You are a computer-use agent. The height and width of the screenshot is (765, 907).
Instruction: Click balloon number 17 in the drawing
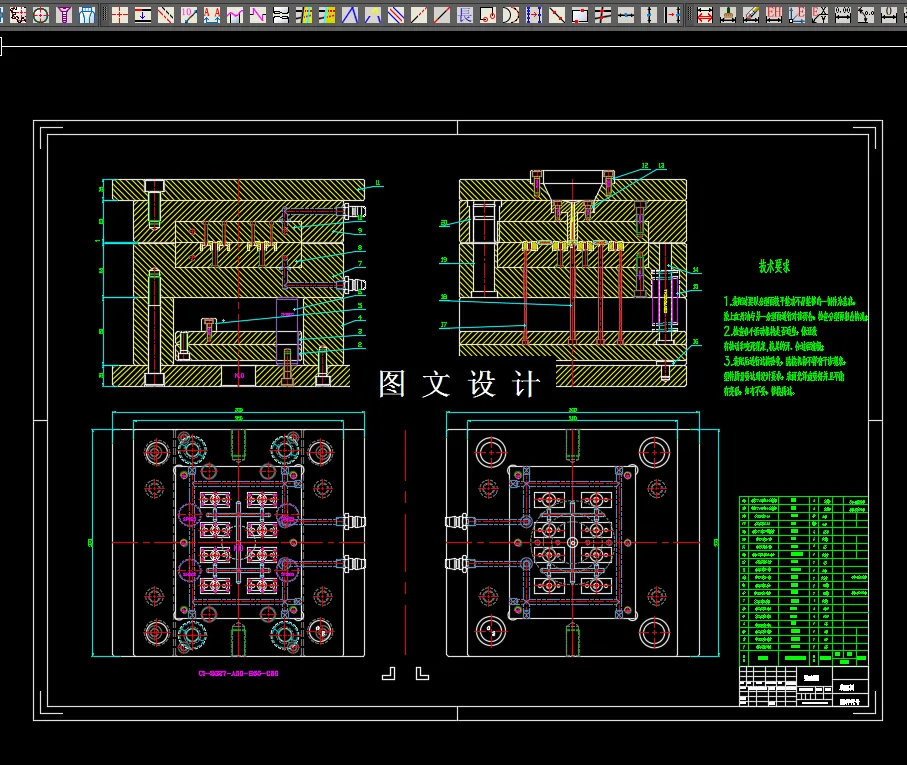coord(444,325)
